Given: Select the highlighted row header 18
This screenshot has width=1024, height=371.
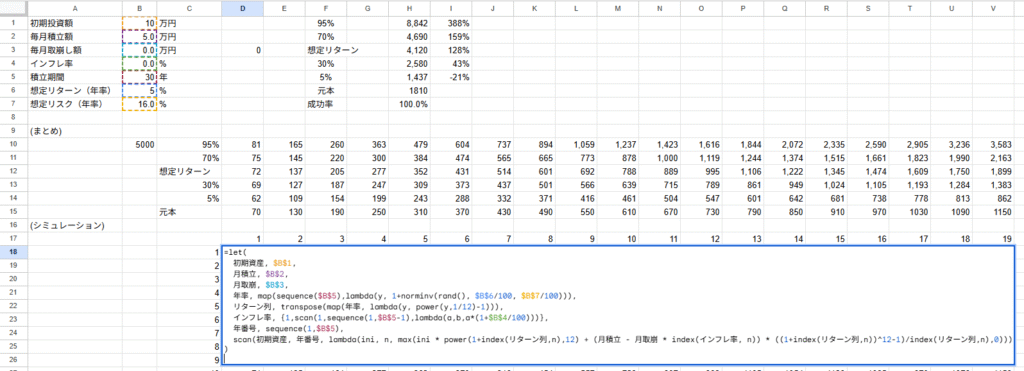Looking at the screenshot, I should [x=13, y=253].
